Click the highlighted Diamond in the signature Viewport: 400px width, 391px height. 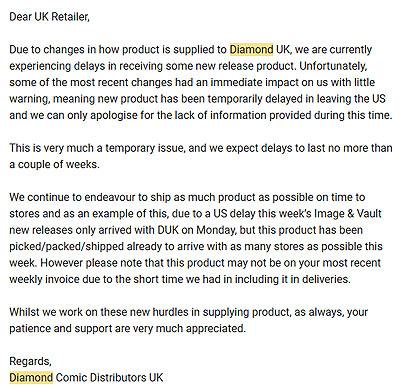[x=31, y=378]
